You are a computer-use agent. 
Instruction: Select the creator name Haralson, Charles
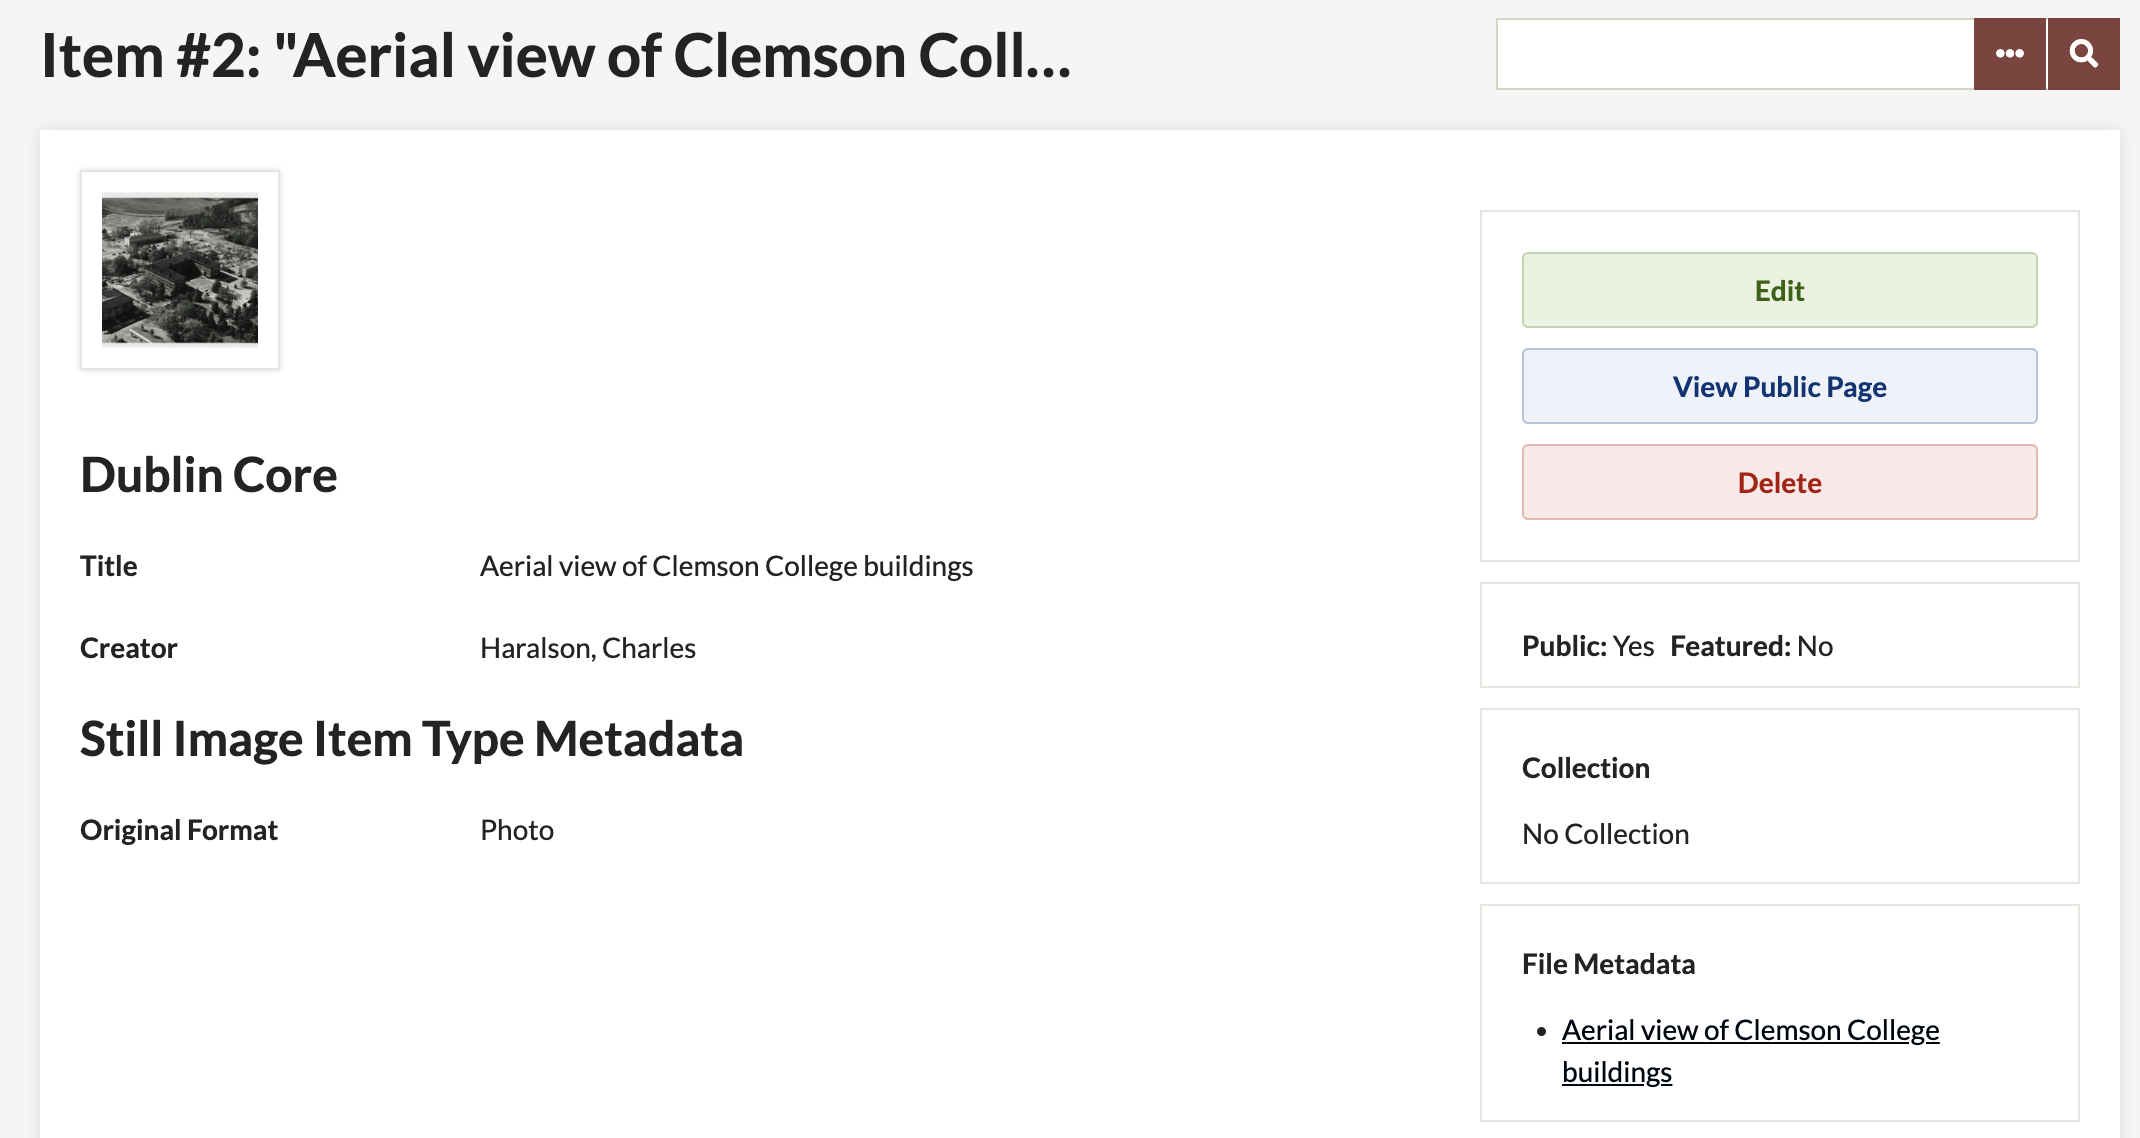point(588,648)
